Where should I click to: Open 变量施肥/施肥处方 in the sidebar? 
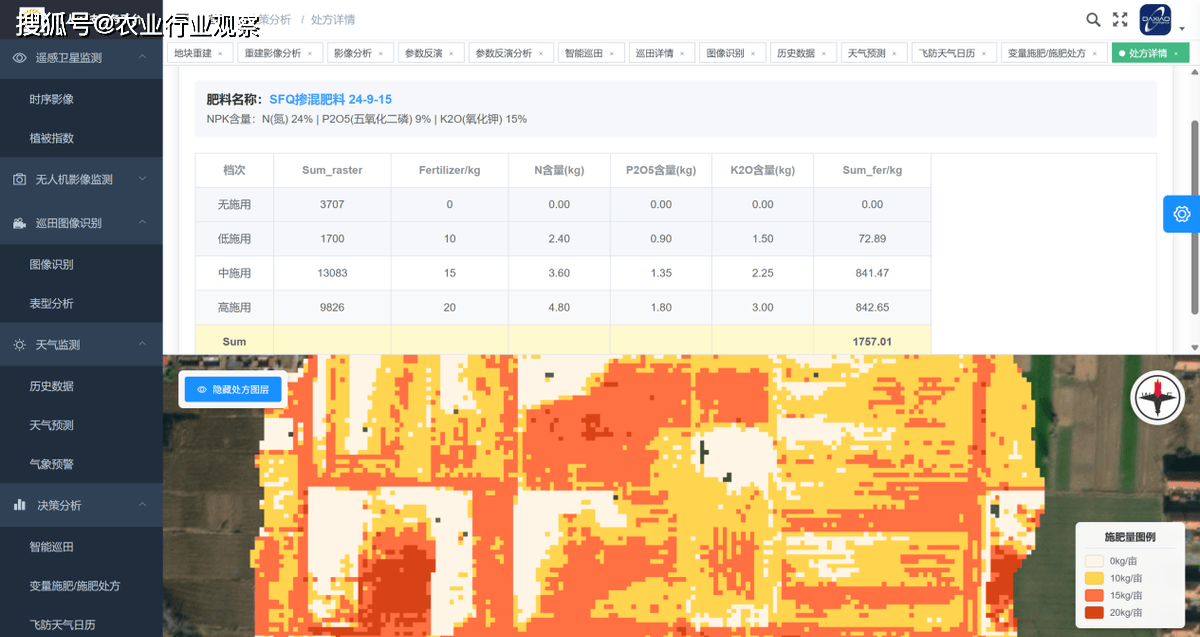coord(75,586)
